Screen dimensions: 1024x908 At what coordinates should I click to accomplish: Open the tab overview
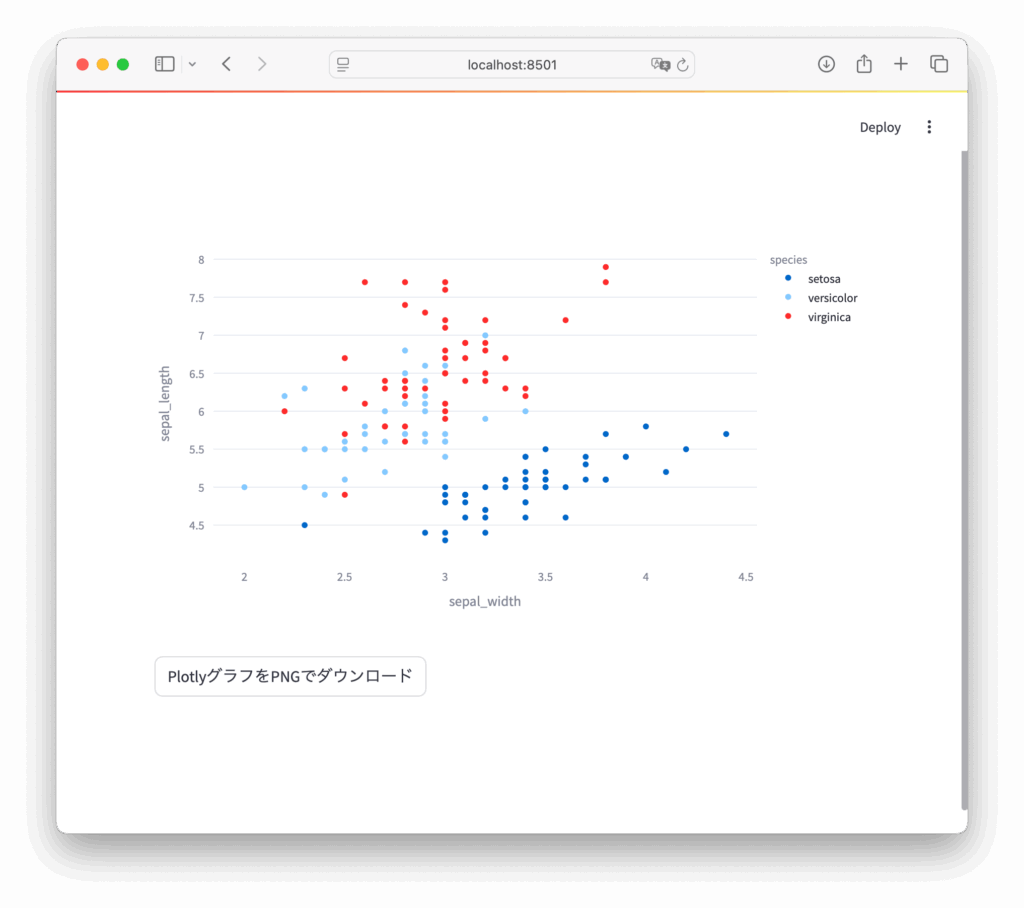pos(939,64)
